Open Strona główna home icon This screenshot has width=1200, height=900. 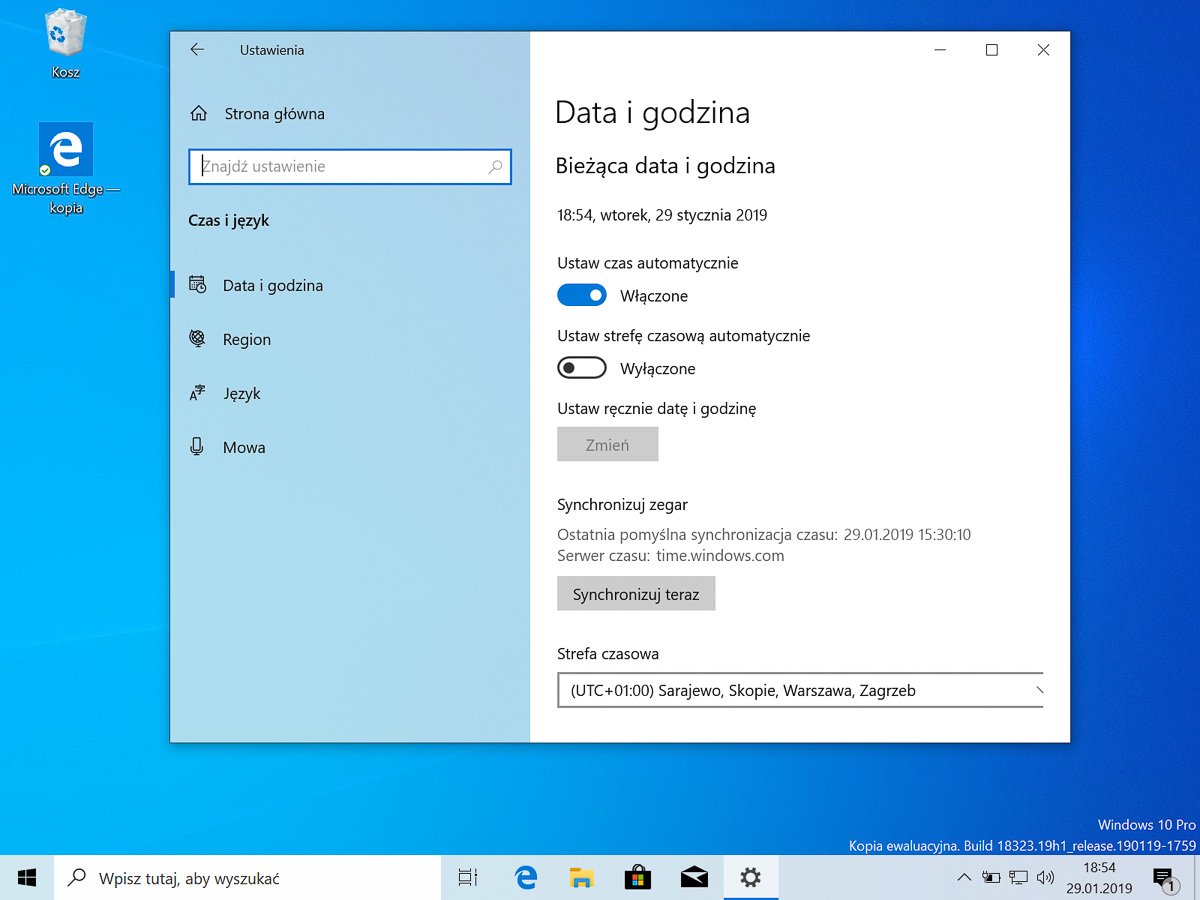(199, 114)
